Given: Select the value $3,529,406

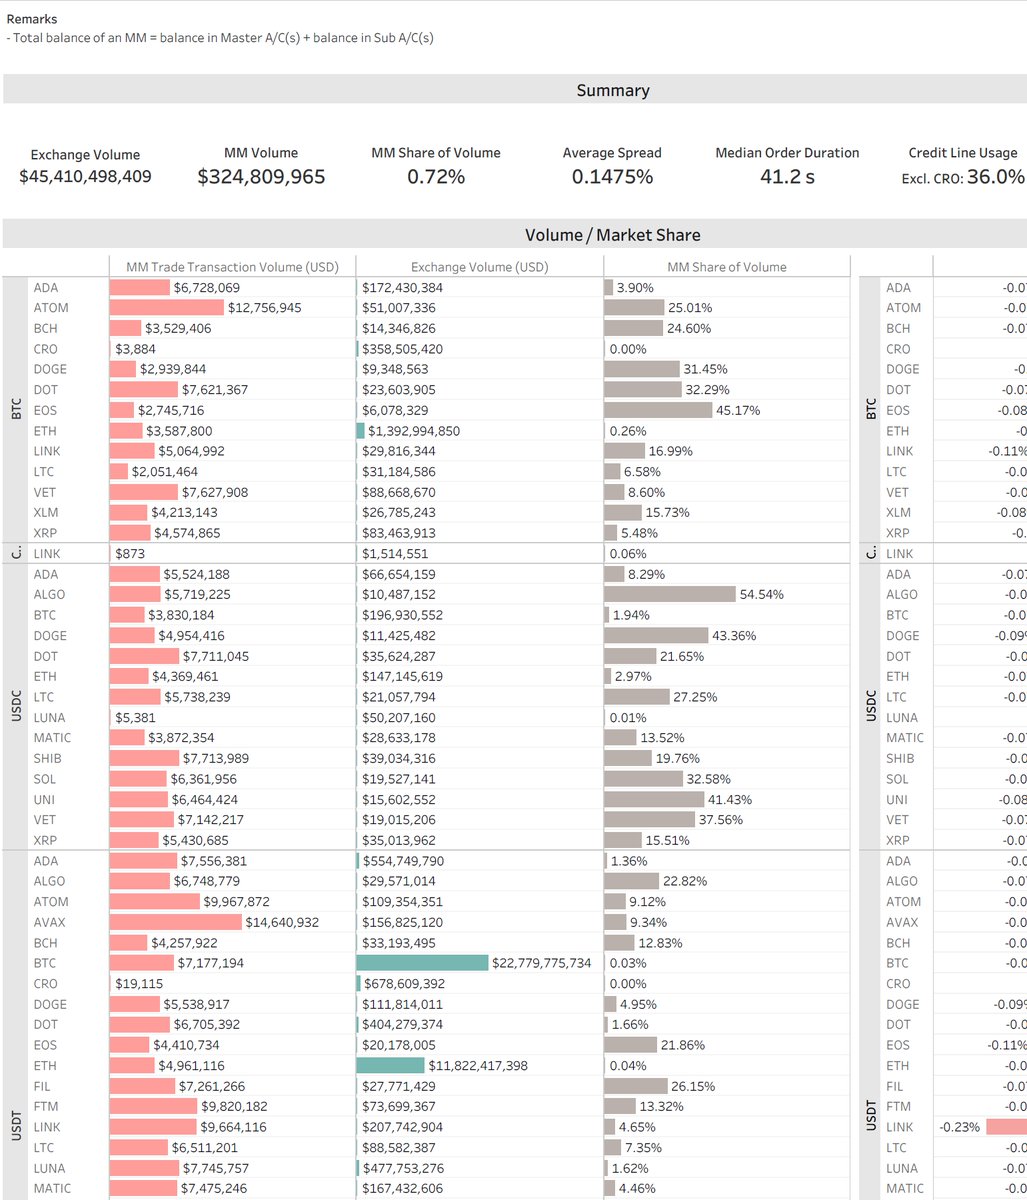Looking at the screenshot, I should point(179,328).
